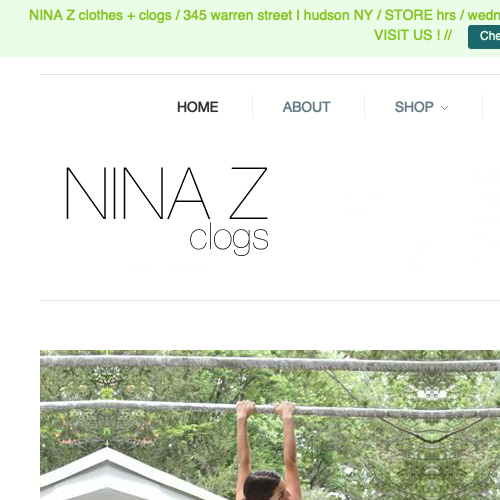Expand the chevron next to SHOP

click(444, 108)
